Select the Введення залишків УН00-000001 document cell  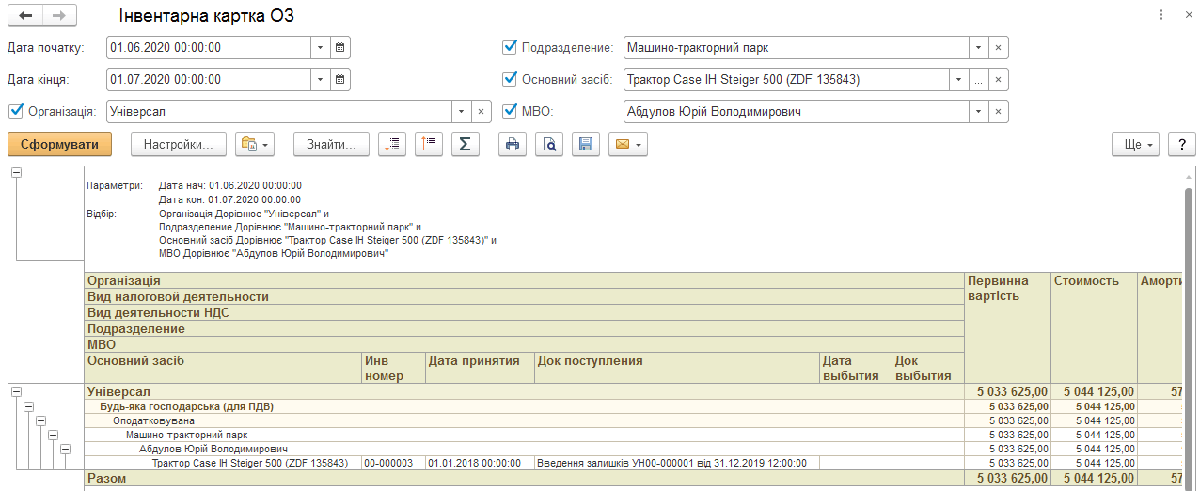tap(677, 464)
